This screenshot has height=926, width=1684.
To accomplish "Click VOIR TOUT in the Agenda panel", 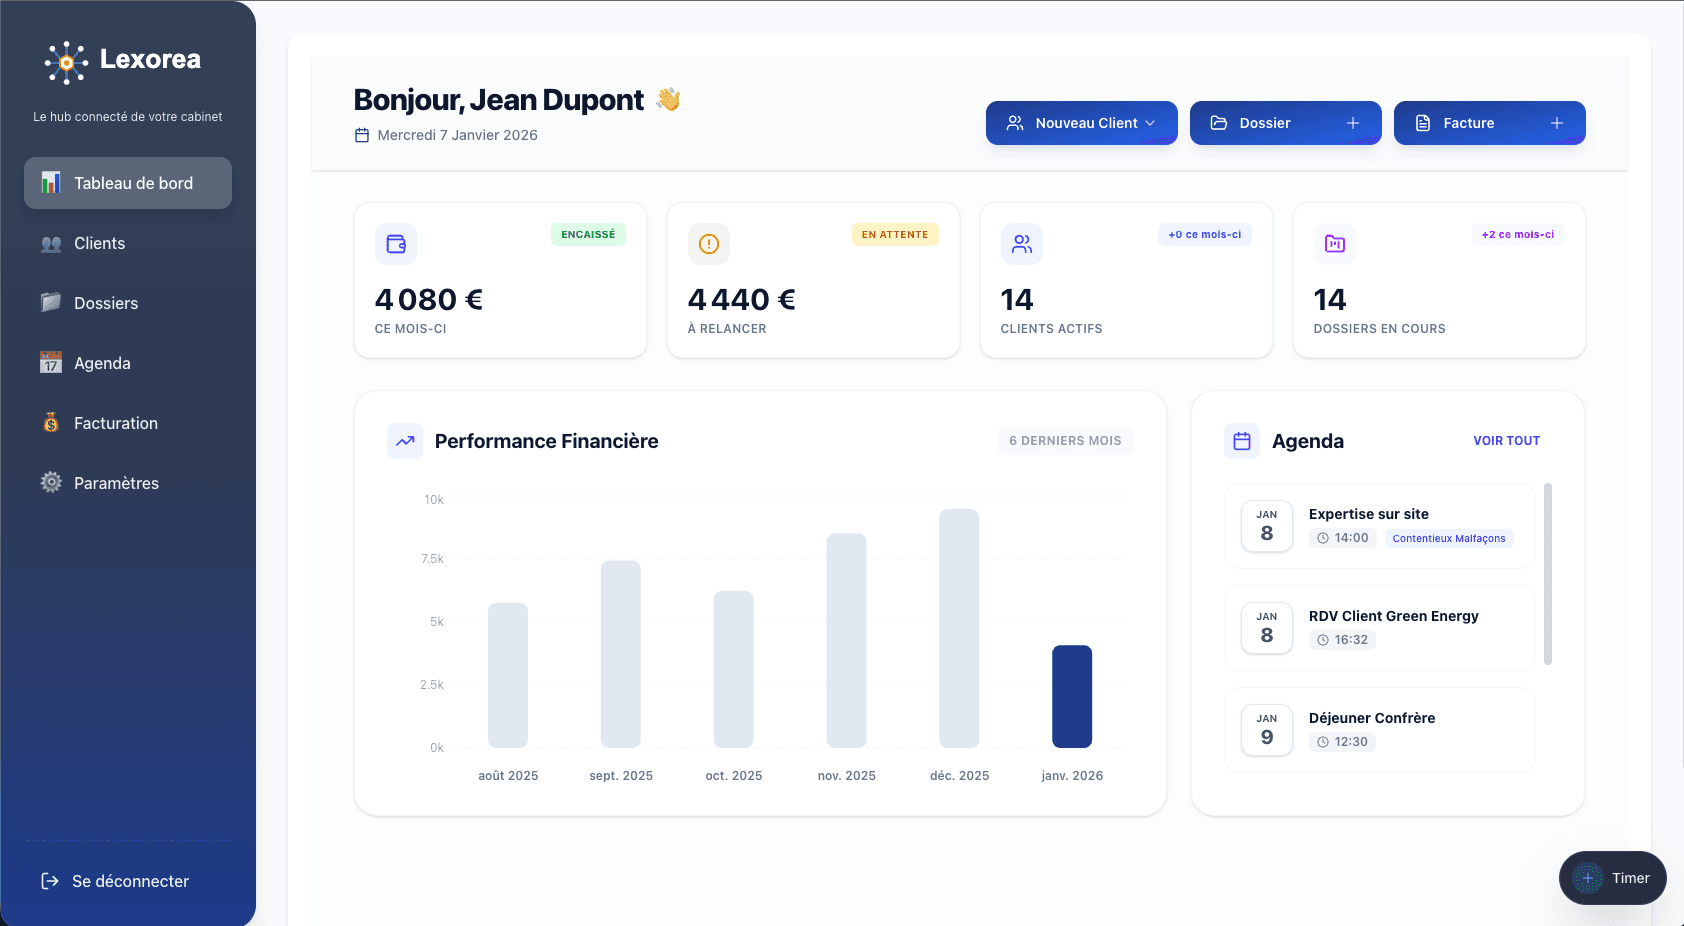I will pyautogui.click(x=1507, y=440).
